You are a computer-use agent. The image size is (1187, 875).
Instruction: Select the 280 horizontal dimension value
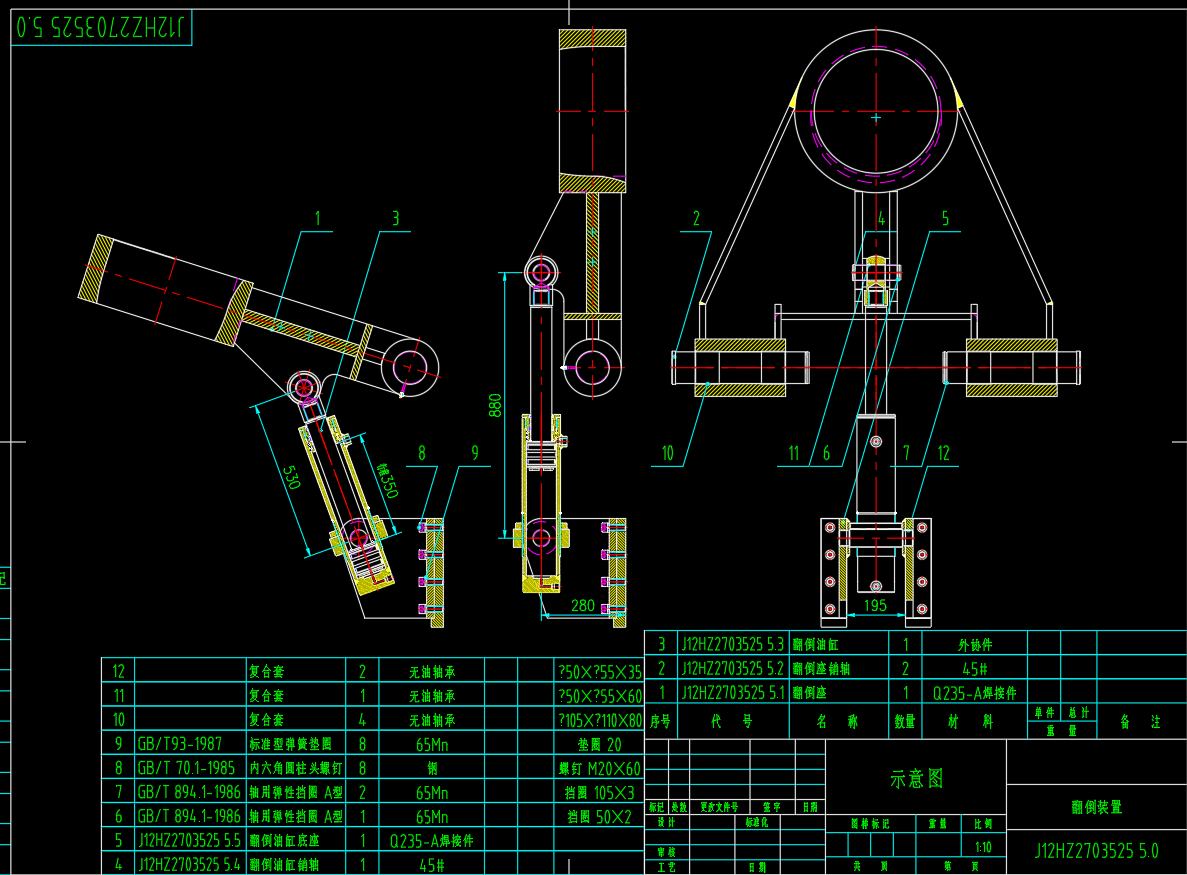[x=583, y=606]
